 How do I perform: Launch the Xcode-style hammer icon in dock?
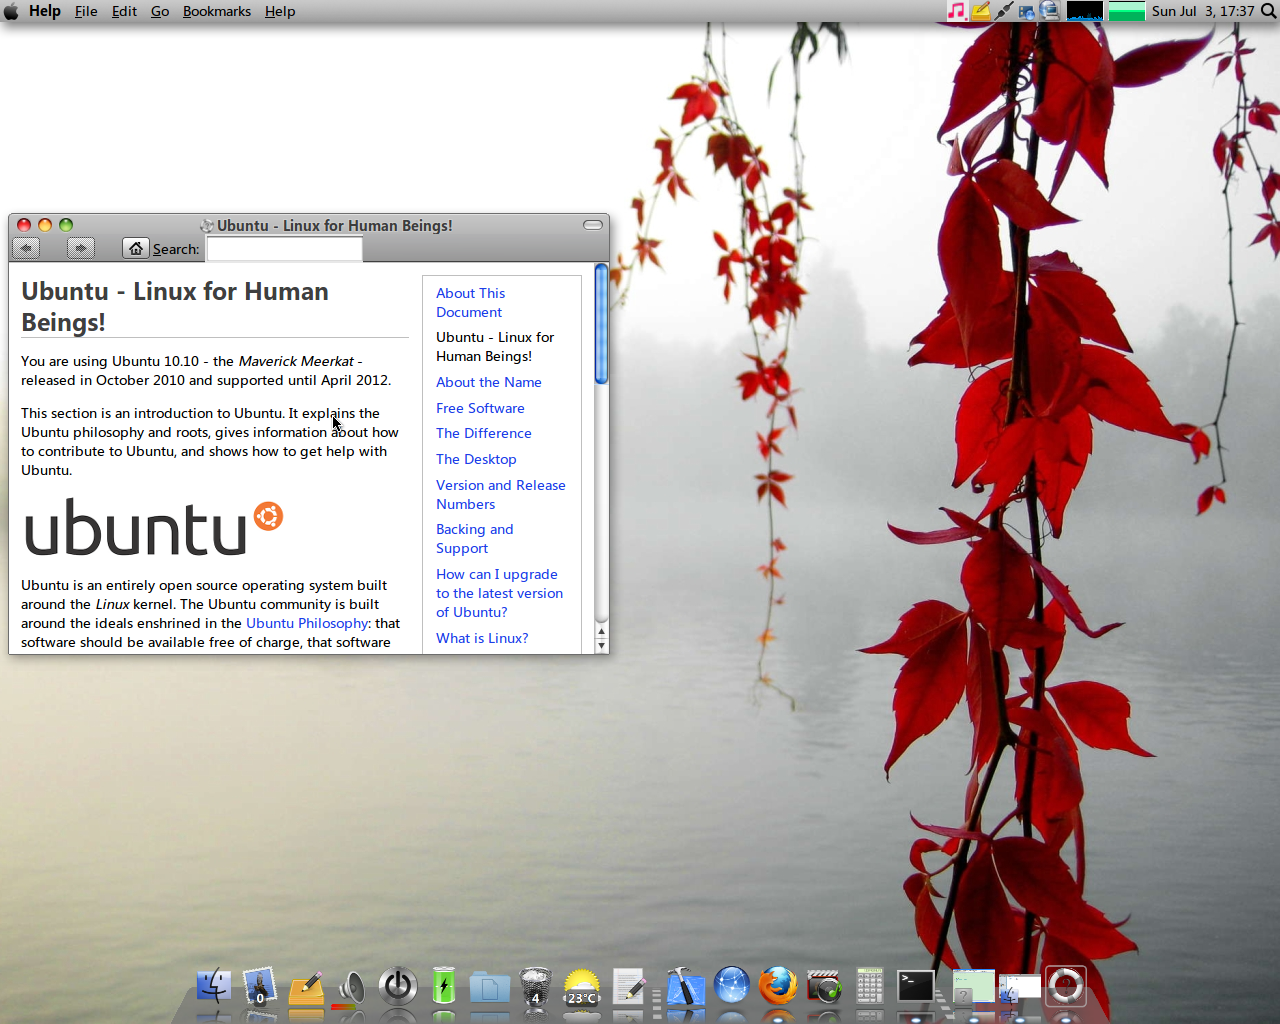tap(685, 986)
